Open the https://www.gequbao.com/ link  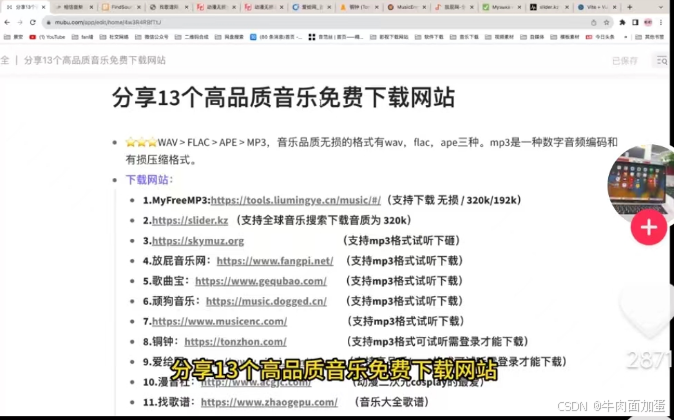(261, 281)
